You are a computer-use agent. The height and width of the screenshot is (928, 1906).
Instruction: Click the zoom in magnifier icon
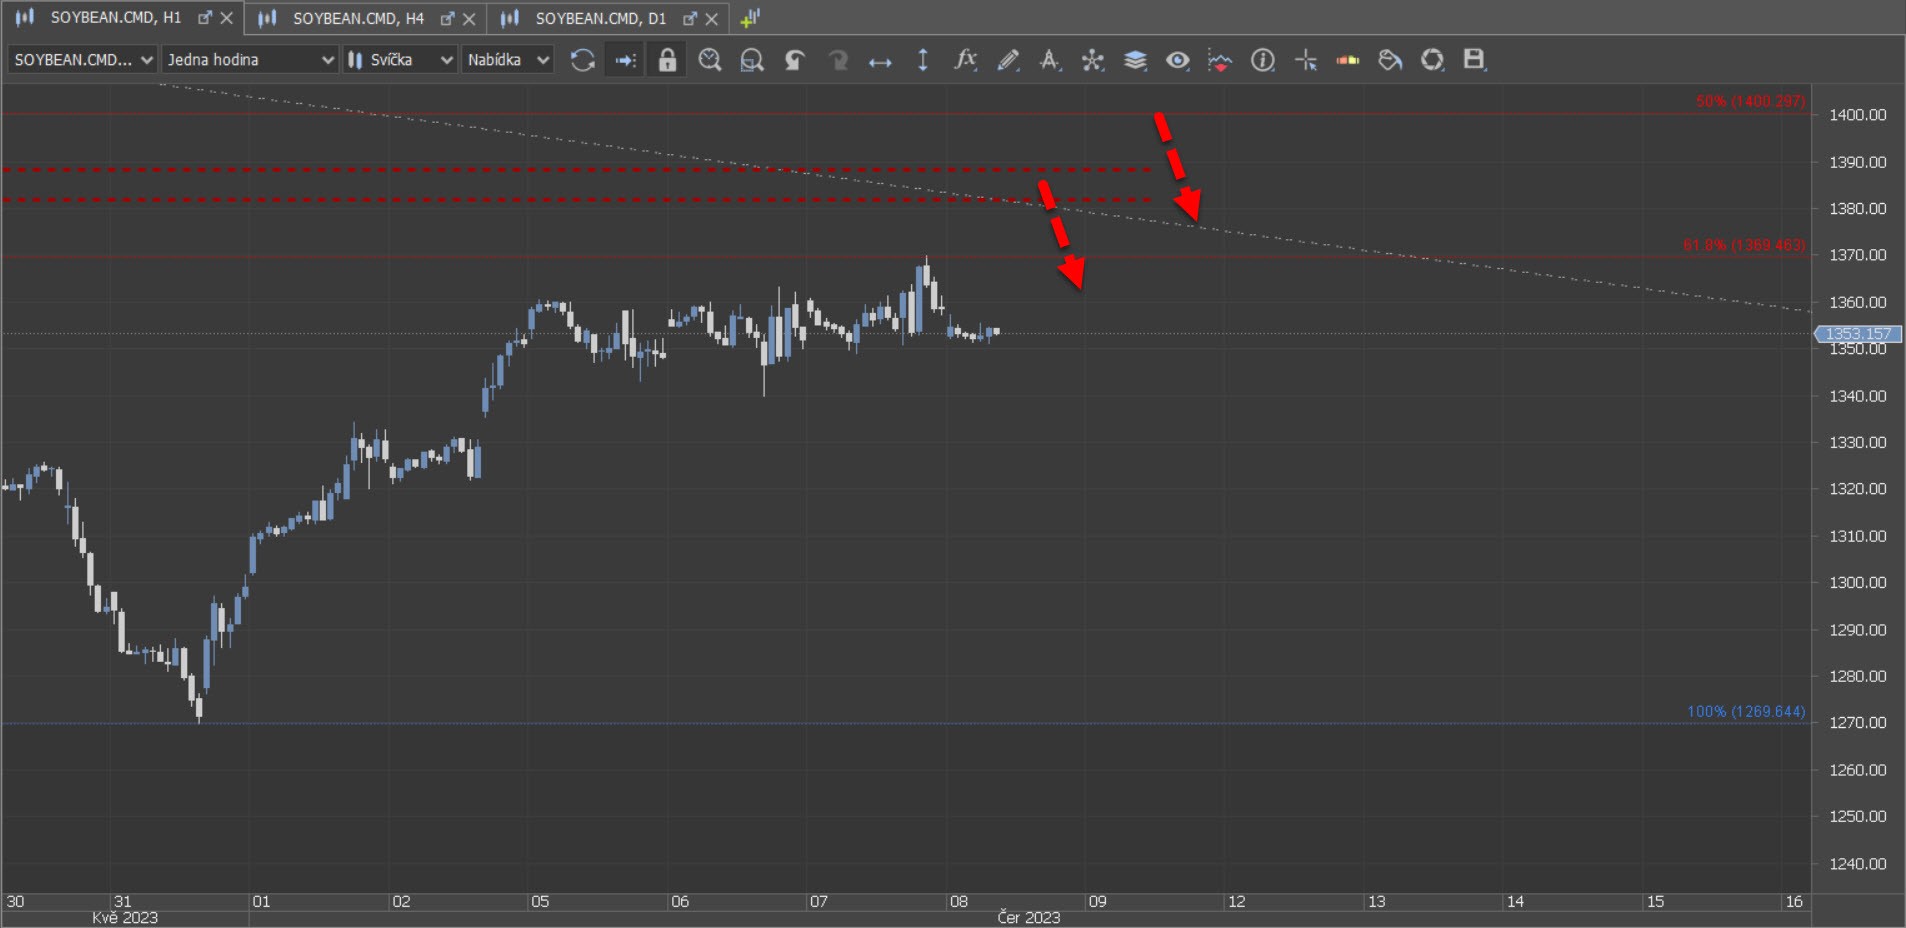(x=710, y=60)
